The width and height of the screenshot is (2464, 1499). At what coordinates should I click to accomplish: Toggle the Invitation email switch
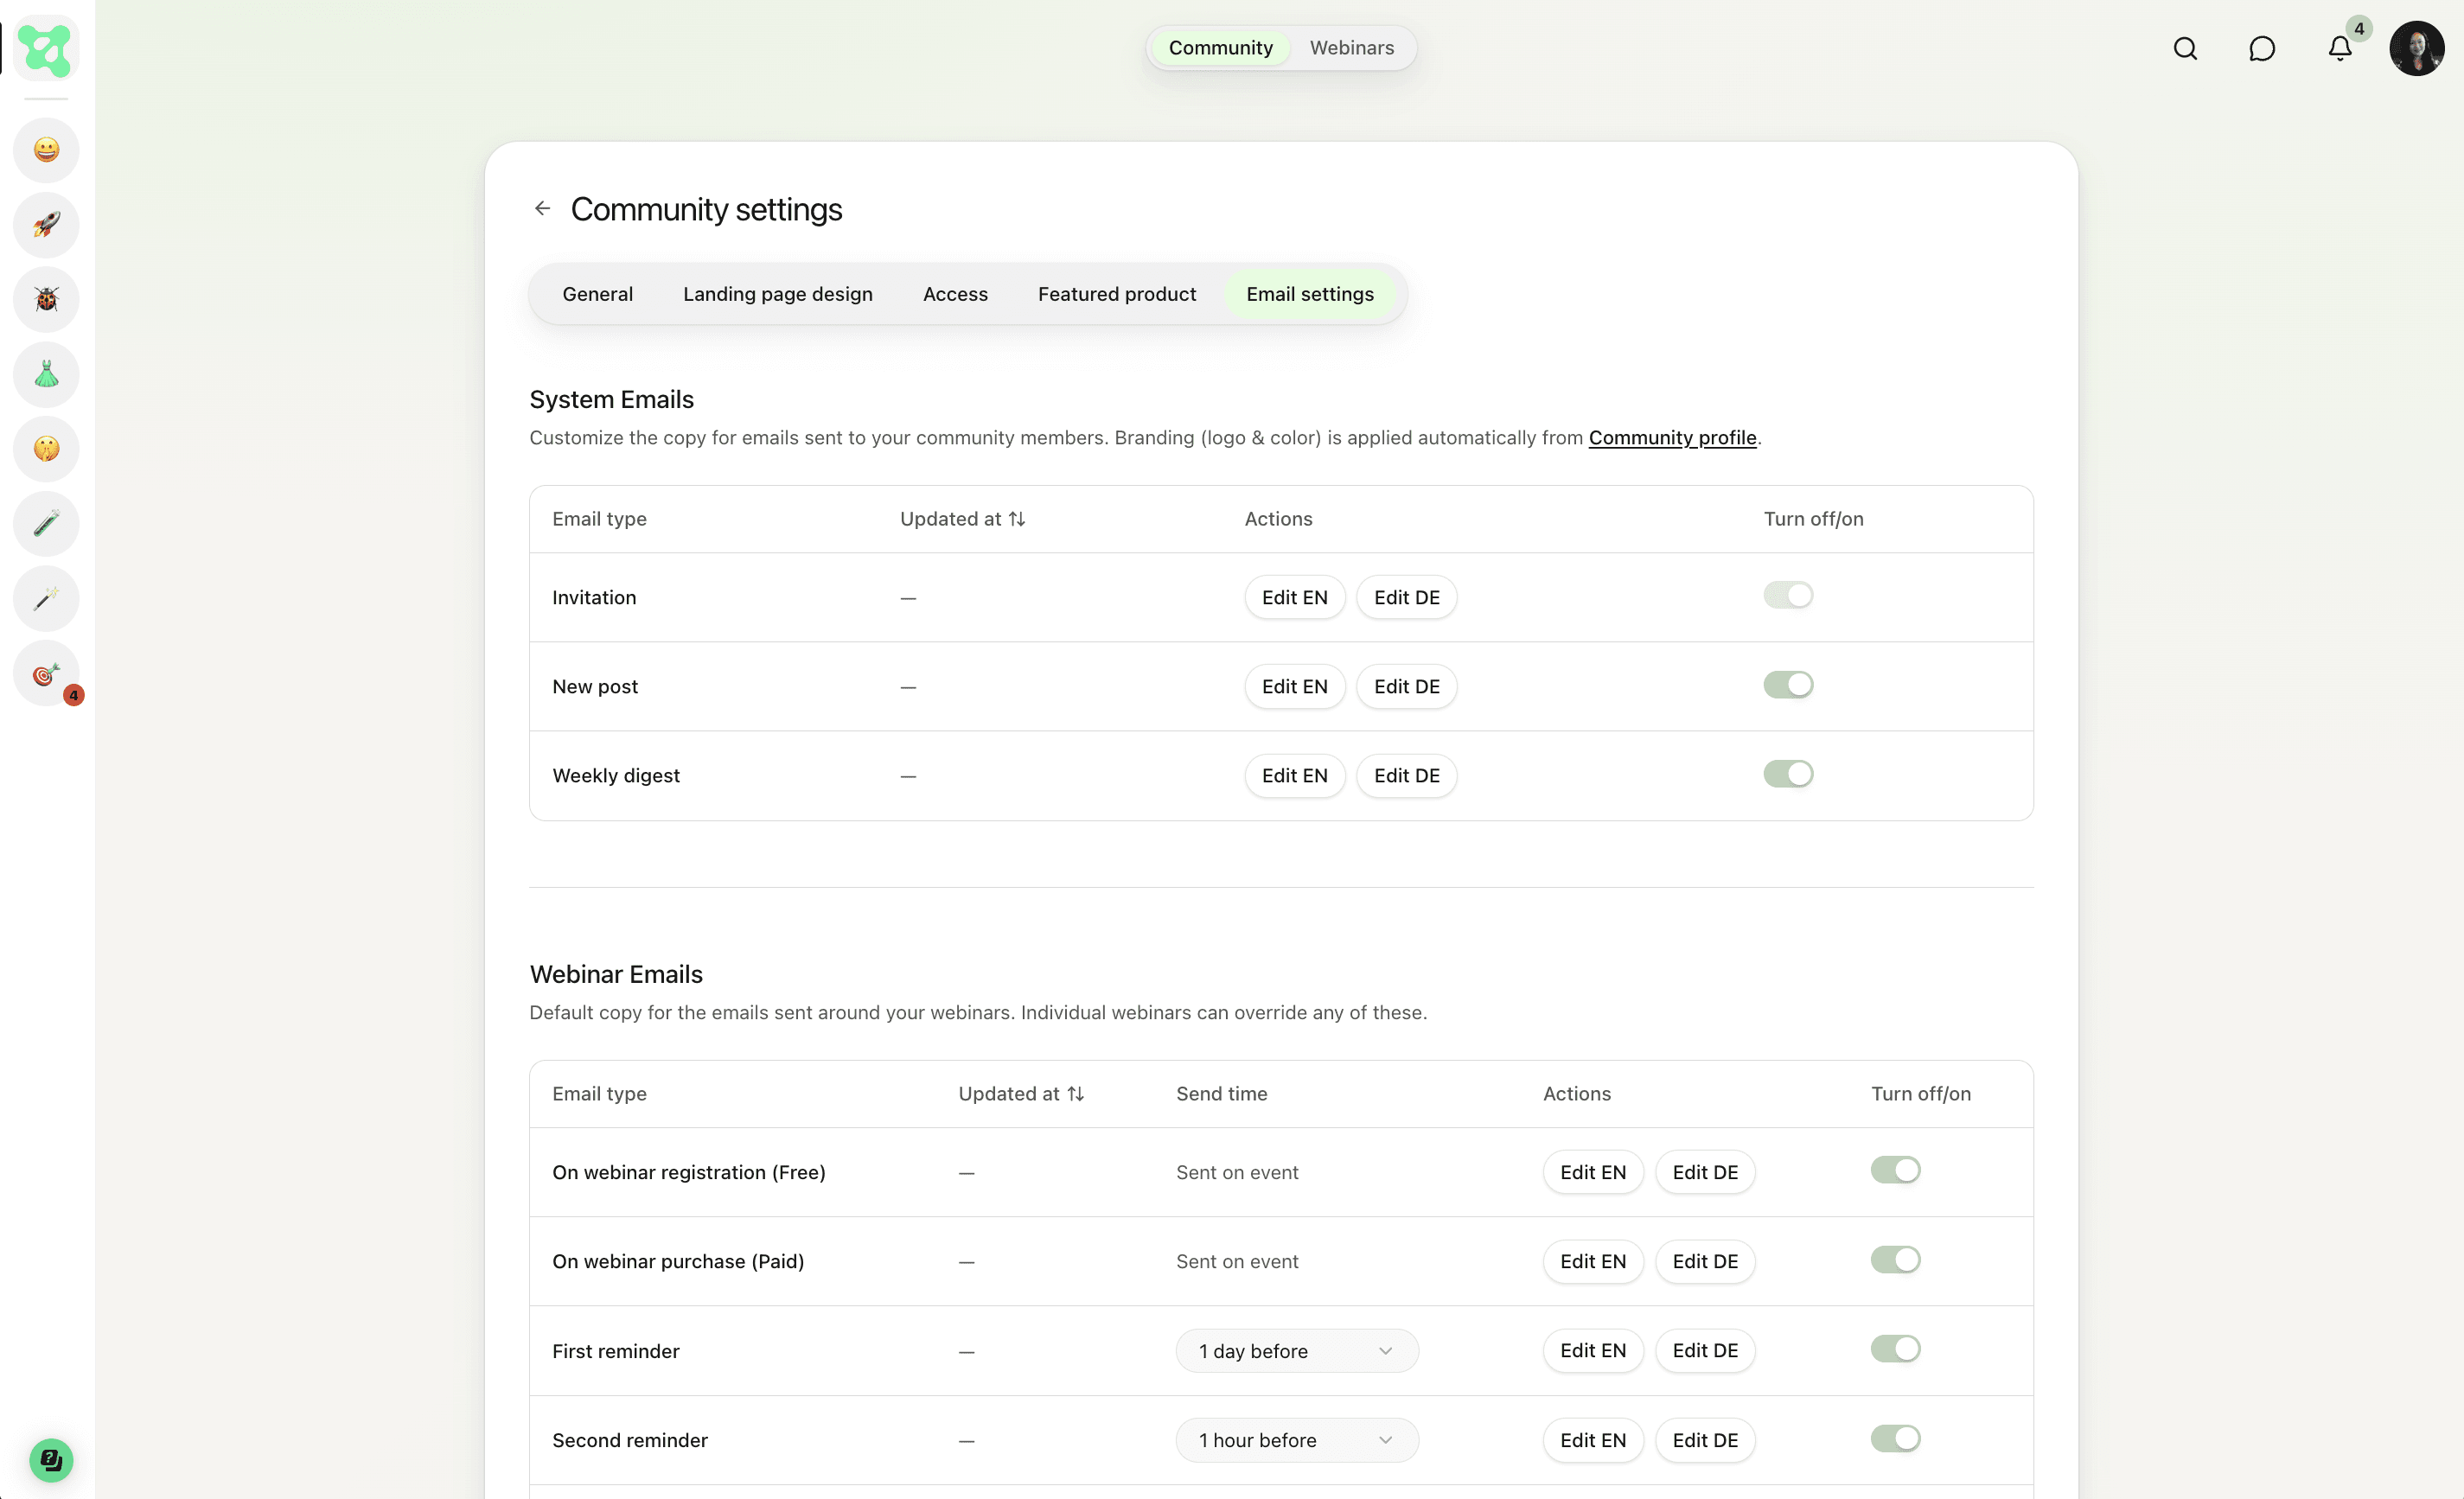[1788, 596]
